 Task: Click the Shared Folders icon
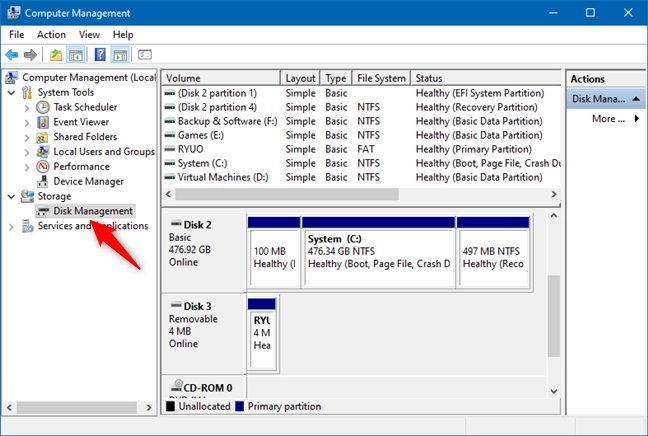coord(42,137)
